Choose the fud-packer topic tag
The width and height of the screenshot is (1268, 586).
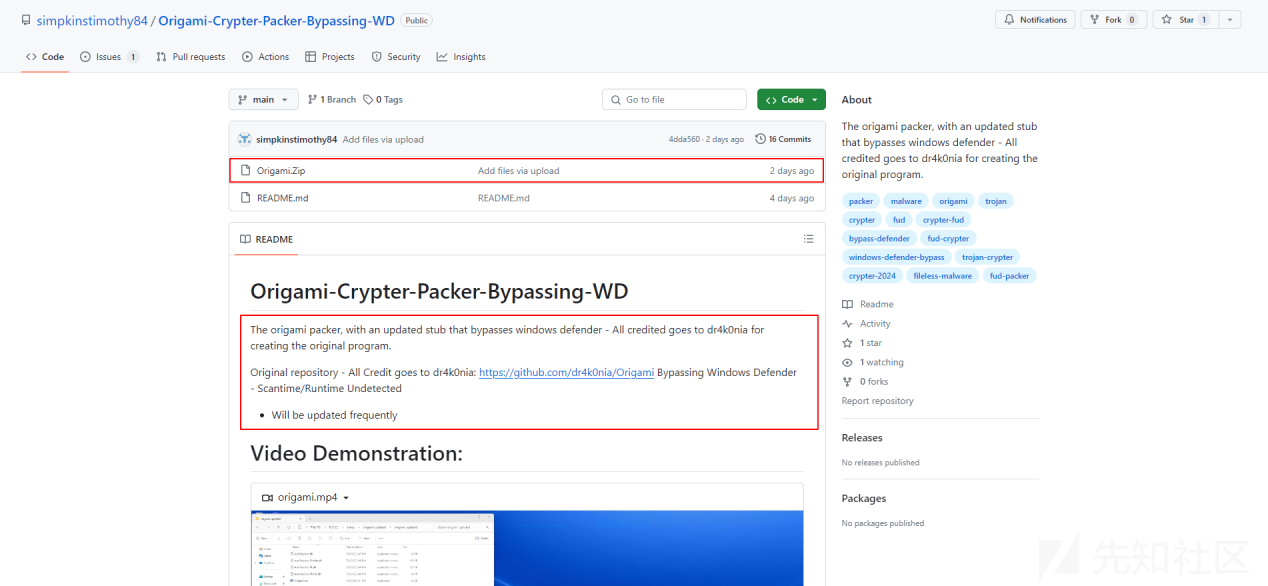pyautogui.click(x=1010, y=276)
